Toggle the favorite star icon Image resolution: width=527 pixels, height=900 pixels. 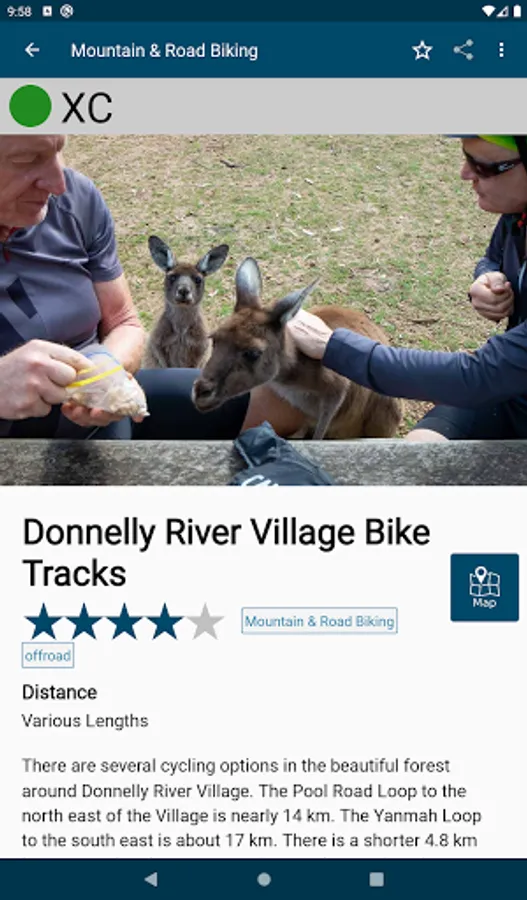pyautogui.click(x=422, y=51)
